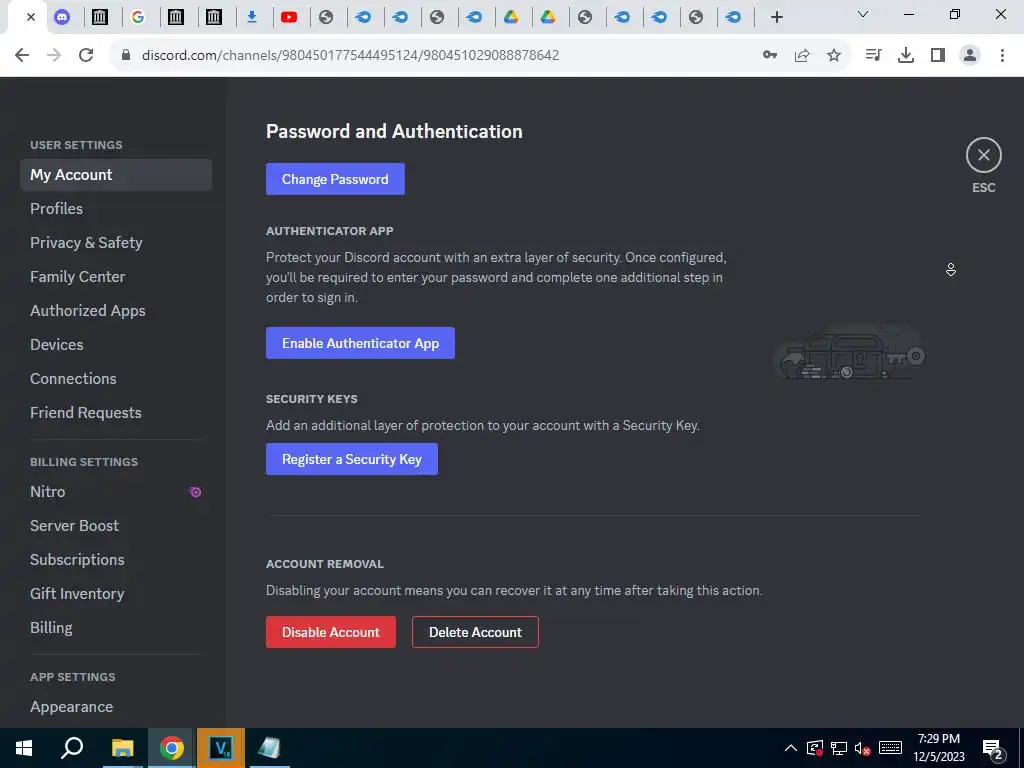Click the security alert tray icon
Screen dimensions: 1024x768
[814, 748]
